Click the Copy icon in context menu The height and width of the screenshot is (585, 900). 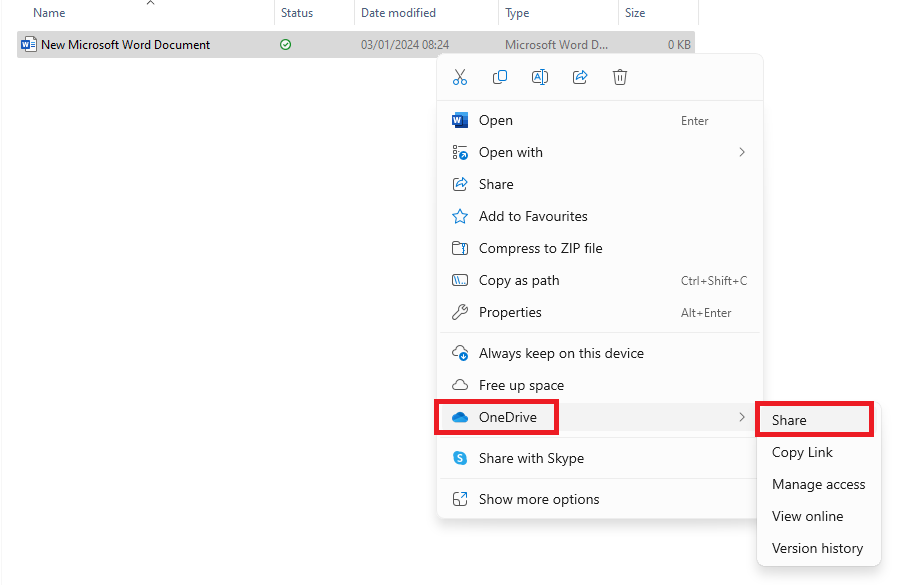pyautogui.click(x=500, y=77)
